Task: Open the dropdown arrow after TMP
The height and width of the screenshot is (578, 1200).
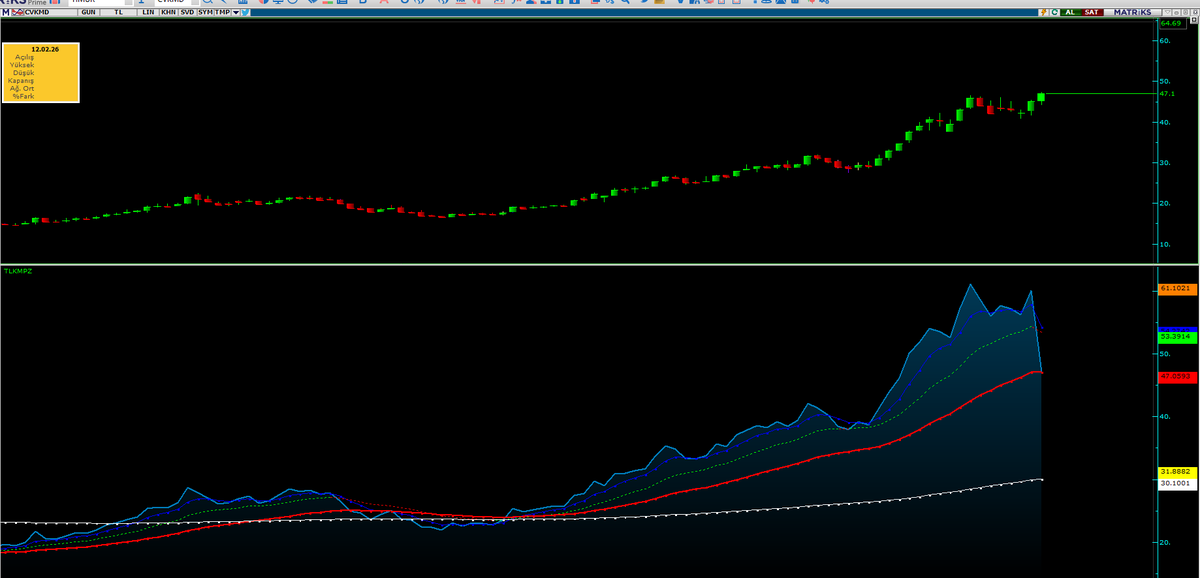Action: pos(235,12)
